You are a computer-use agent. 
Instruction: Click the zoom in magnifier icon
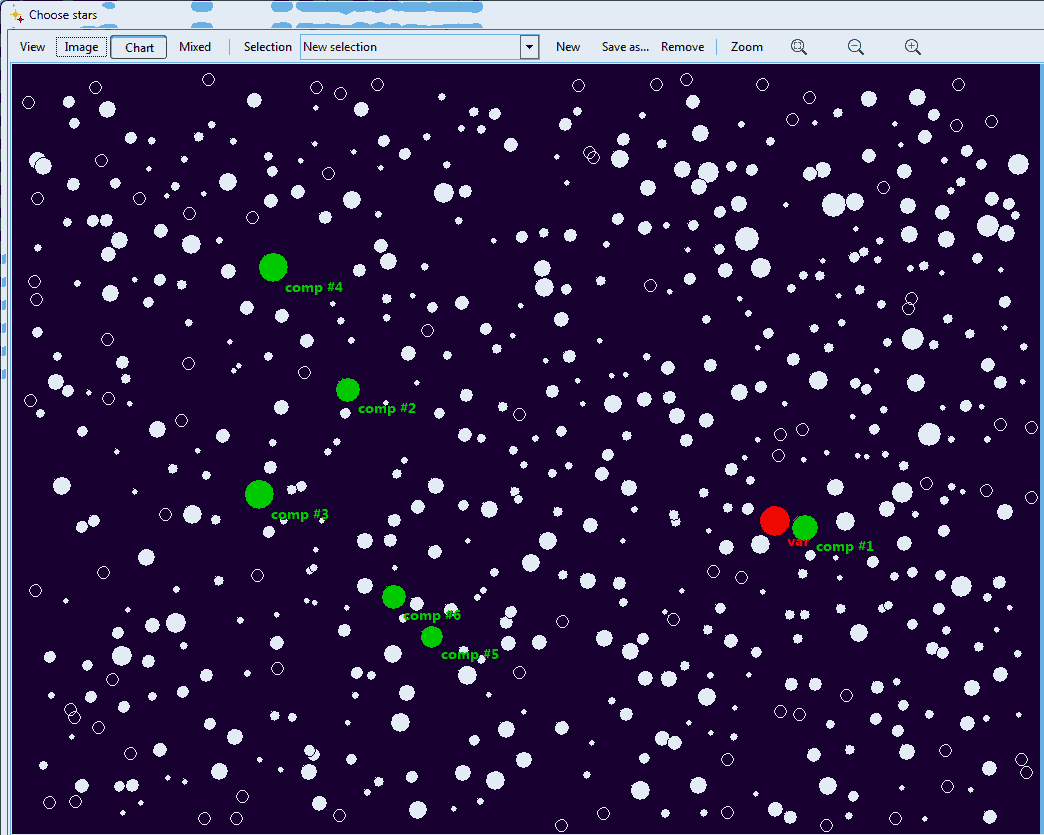tap(912, 47)
